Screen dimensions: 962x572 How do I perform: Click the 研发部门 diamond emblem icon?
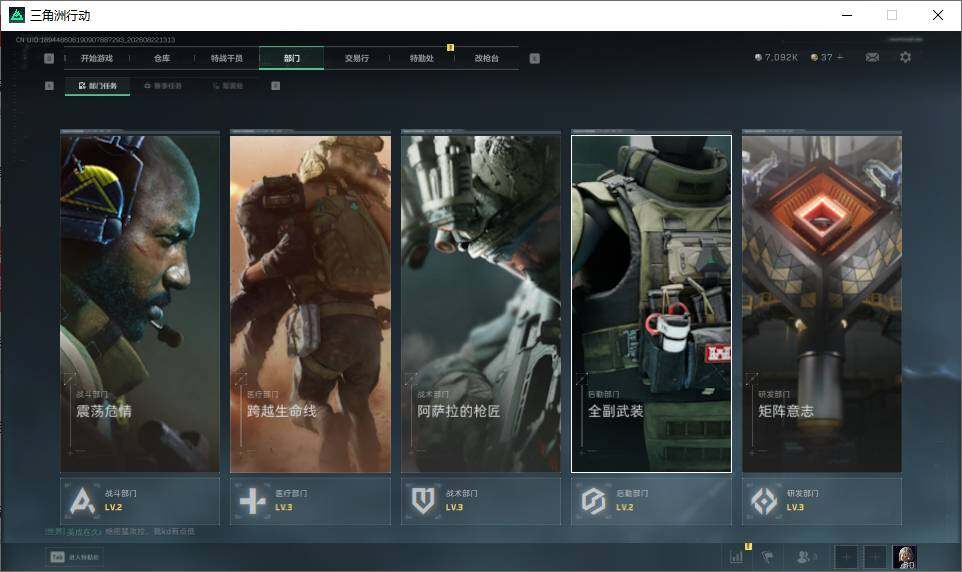764,501
